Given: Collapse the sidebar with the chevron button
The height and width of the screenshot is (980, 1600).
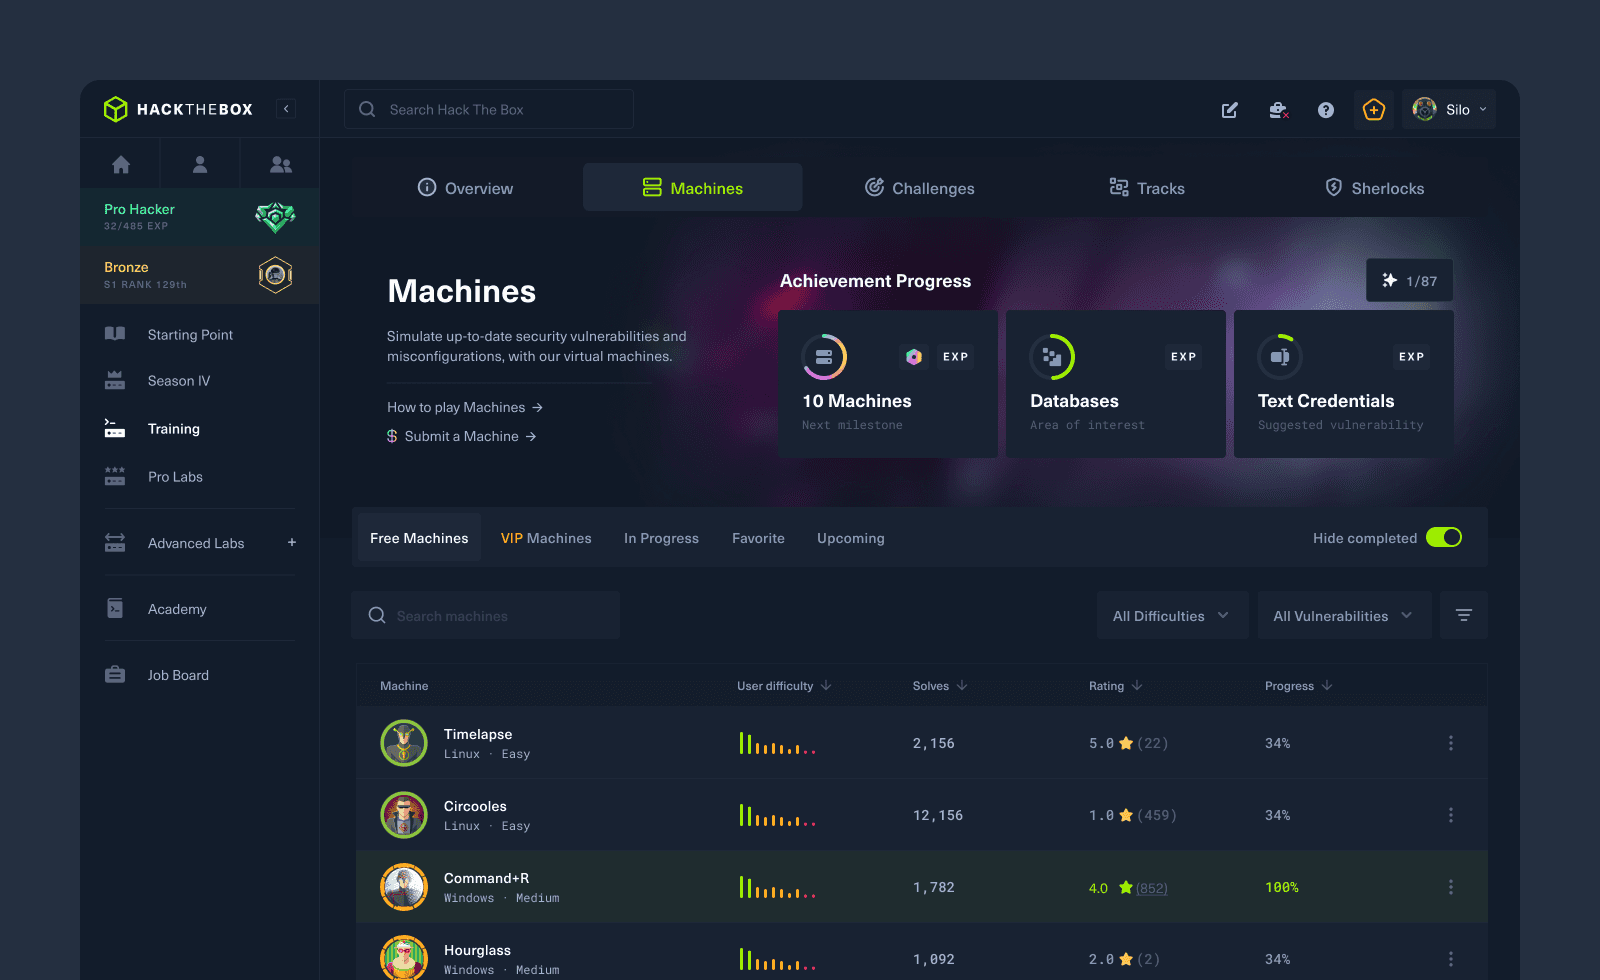Looking at the screenshot, I should tap(286, 109).
